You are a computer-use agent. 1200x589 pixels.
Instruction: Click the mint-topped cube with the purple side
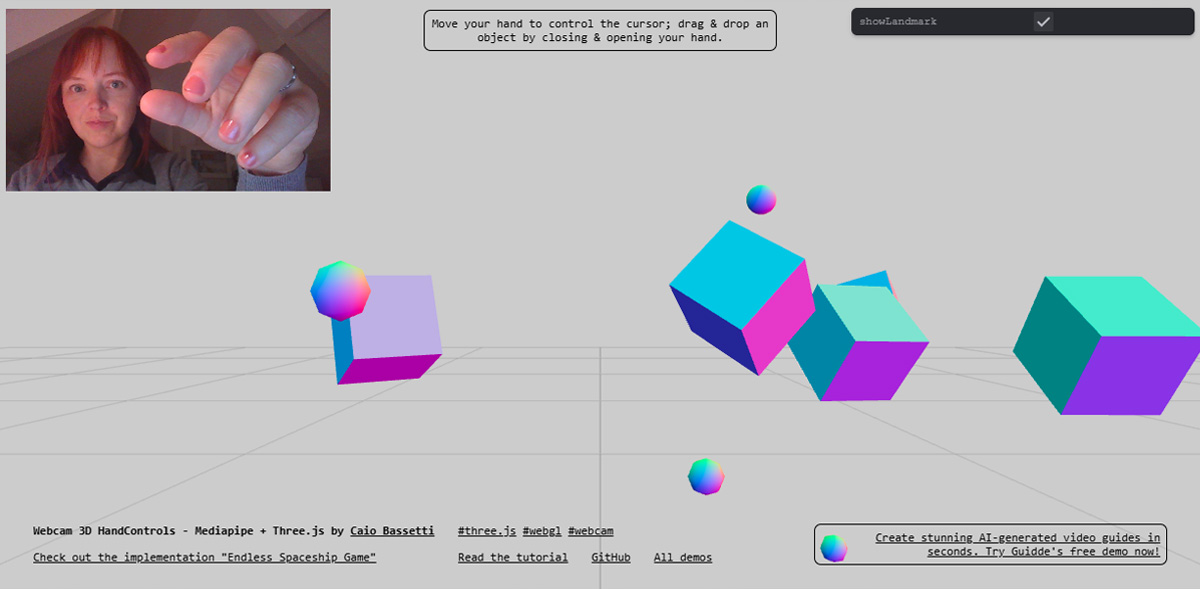click(862, 345)
